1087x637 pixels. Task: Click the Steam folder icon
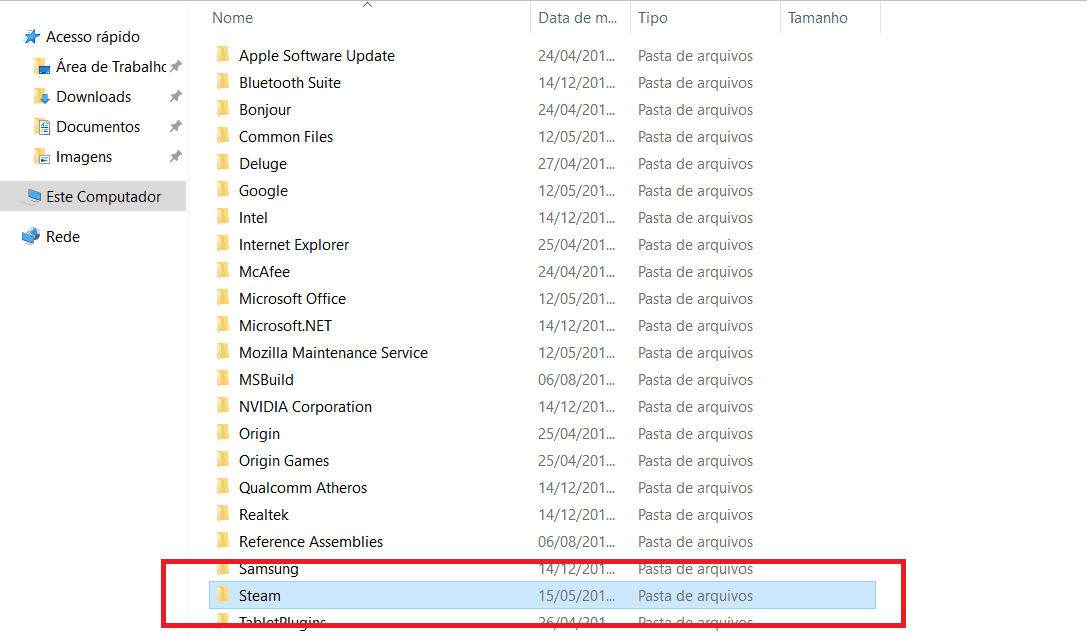click(x=223, y=595)
